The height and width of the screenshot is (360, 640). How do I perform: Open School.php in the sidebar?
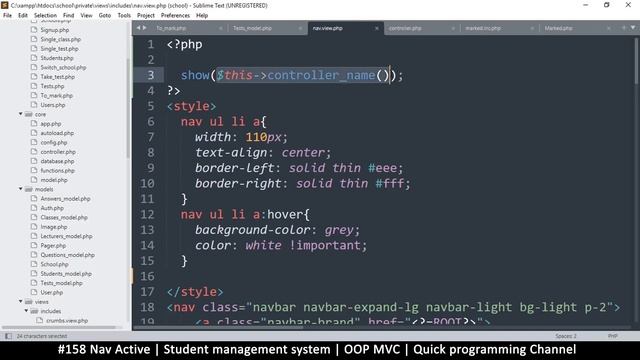tap(54, 264)
